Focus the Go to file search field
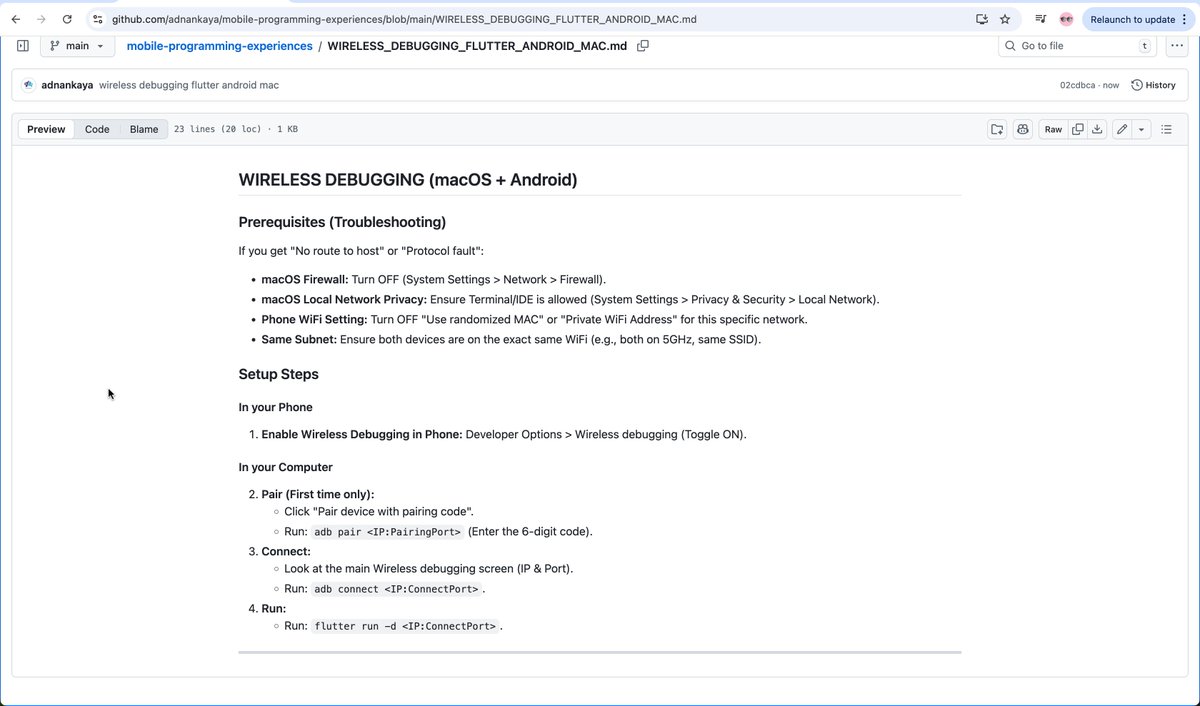Viewport: 1200px width, 706px height. [x=1078, y=46]
